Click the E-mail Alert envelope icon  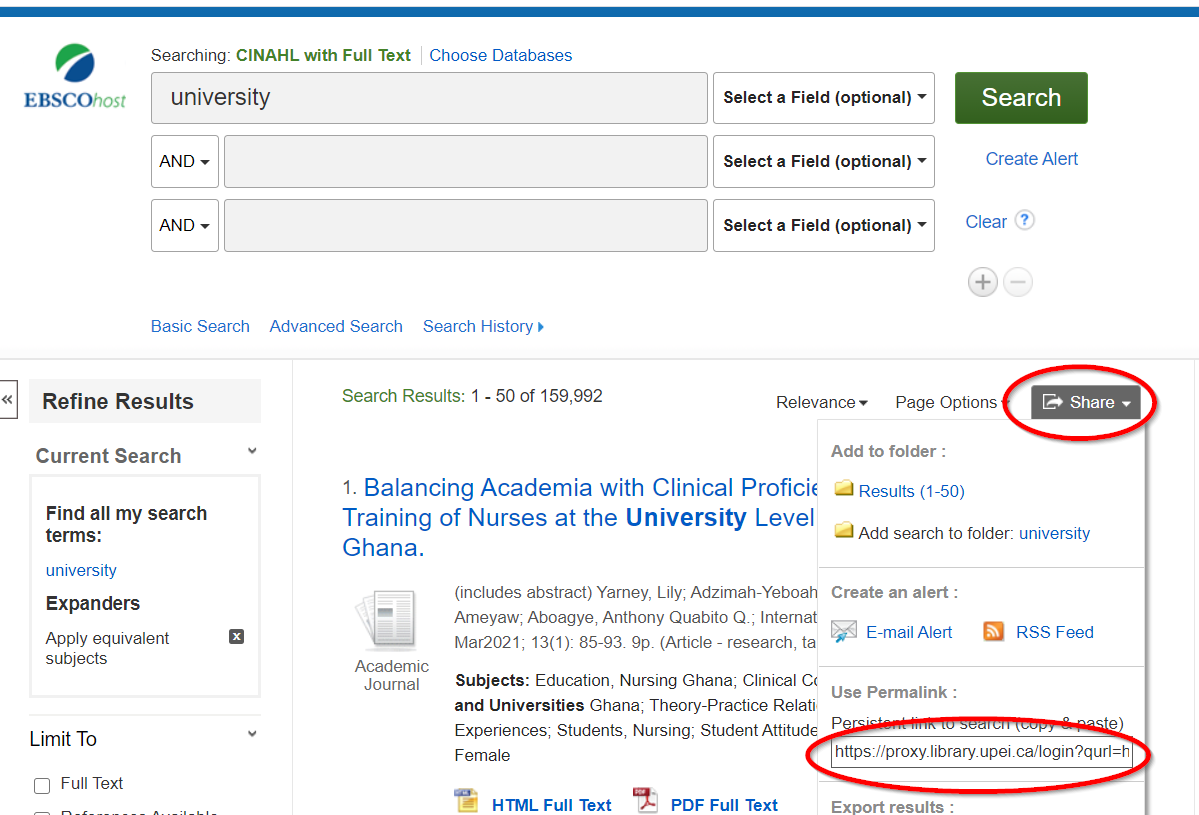pos(844,632)
